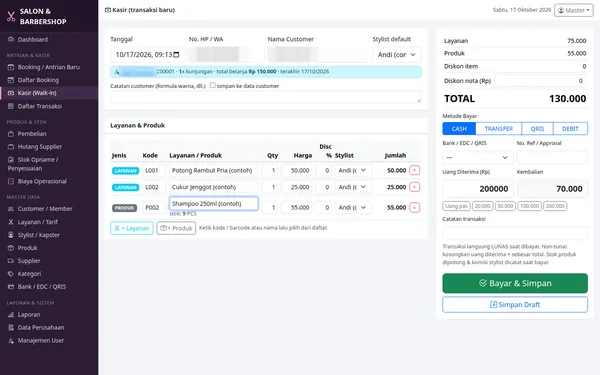
Task: Click the Kategori tag icon
Action: pyautogui.click(x=11, y=274)
